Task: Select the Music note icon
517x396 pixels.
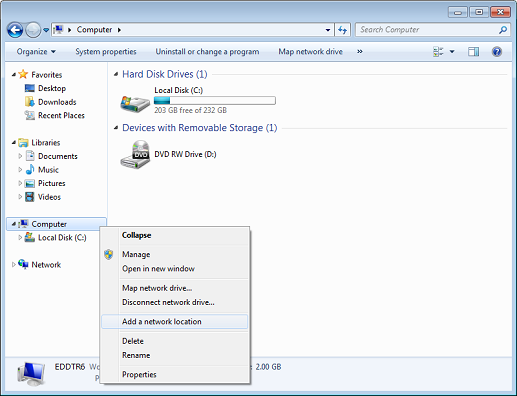Action: coord(30,169)
